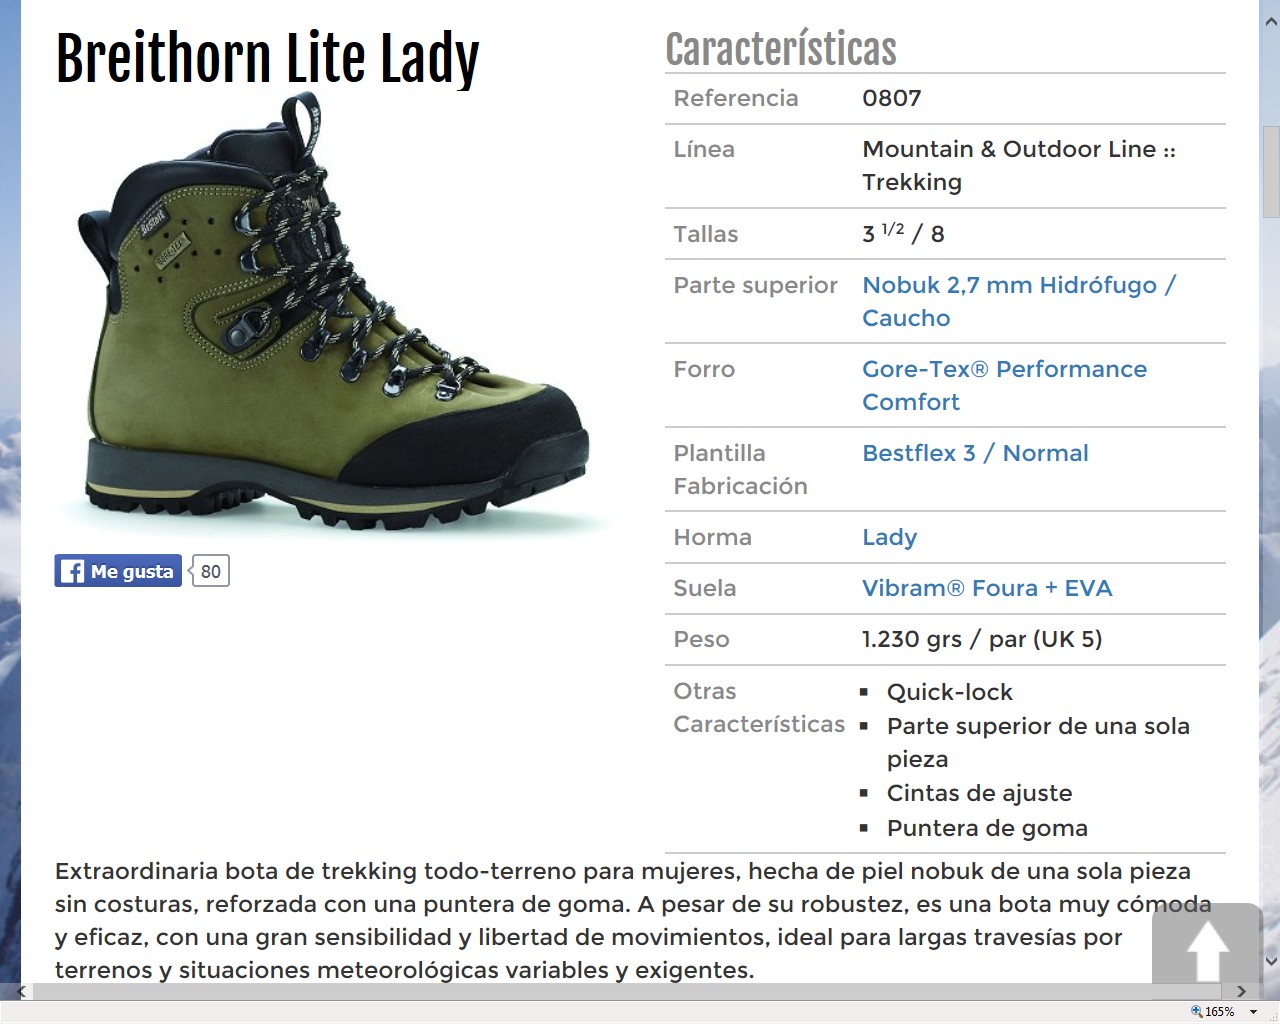Click the Facebook like count bubble
This screenshot has width=1280, height=1024.
tap(210, 571)
